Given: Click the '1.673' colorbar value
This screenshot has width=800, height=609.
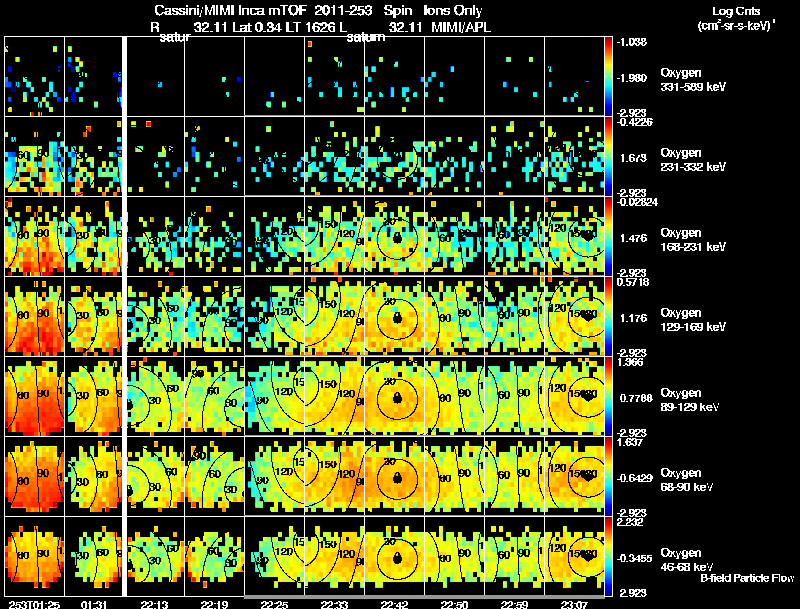Looking at the screenshot, I should click(633, 158).
